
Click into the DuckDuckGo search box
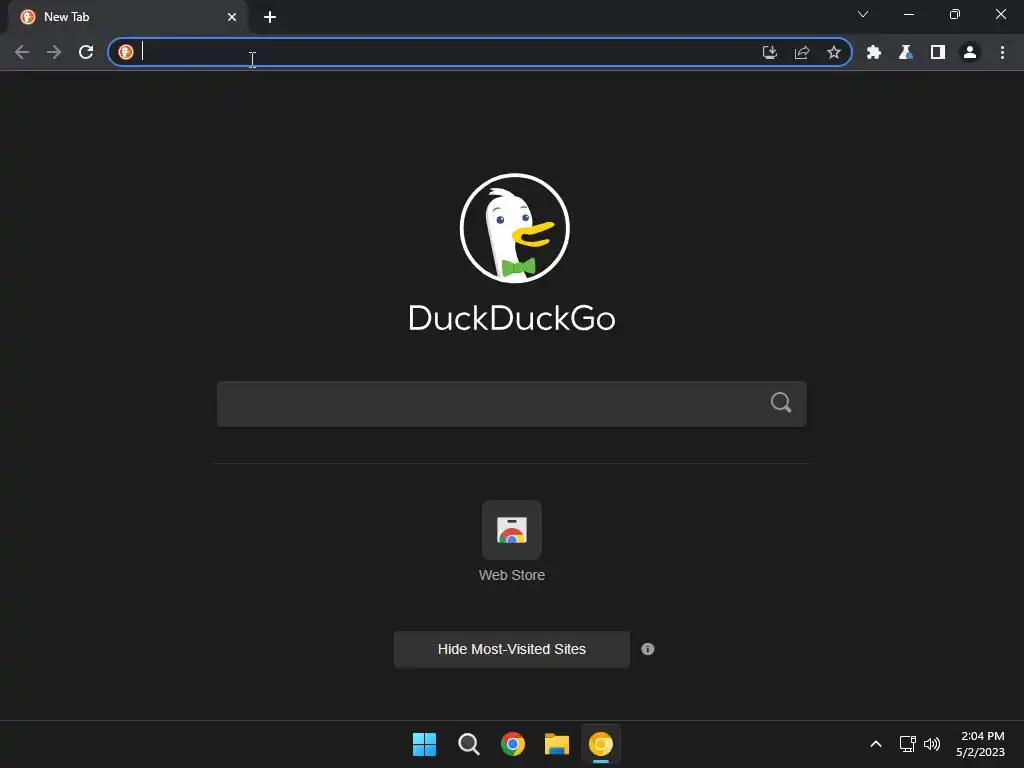pos(512,404)
